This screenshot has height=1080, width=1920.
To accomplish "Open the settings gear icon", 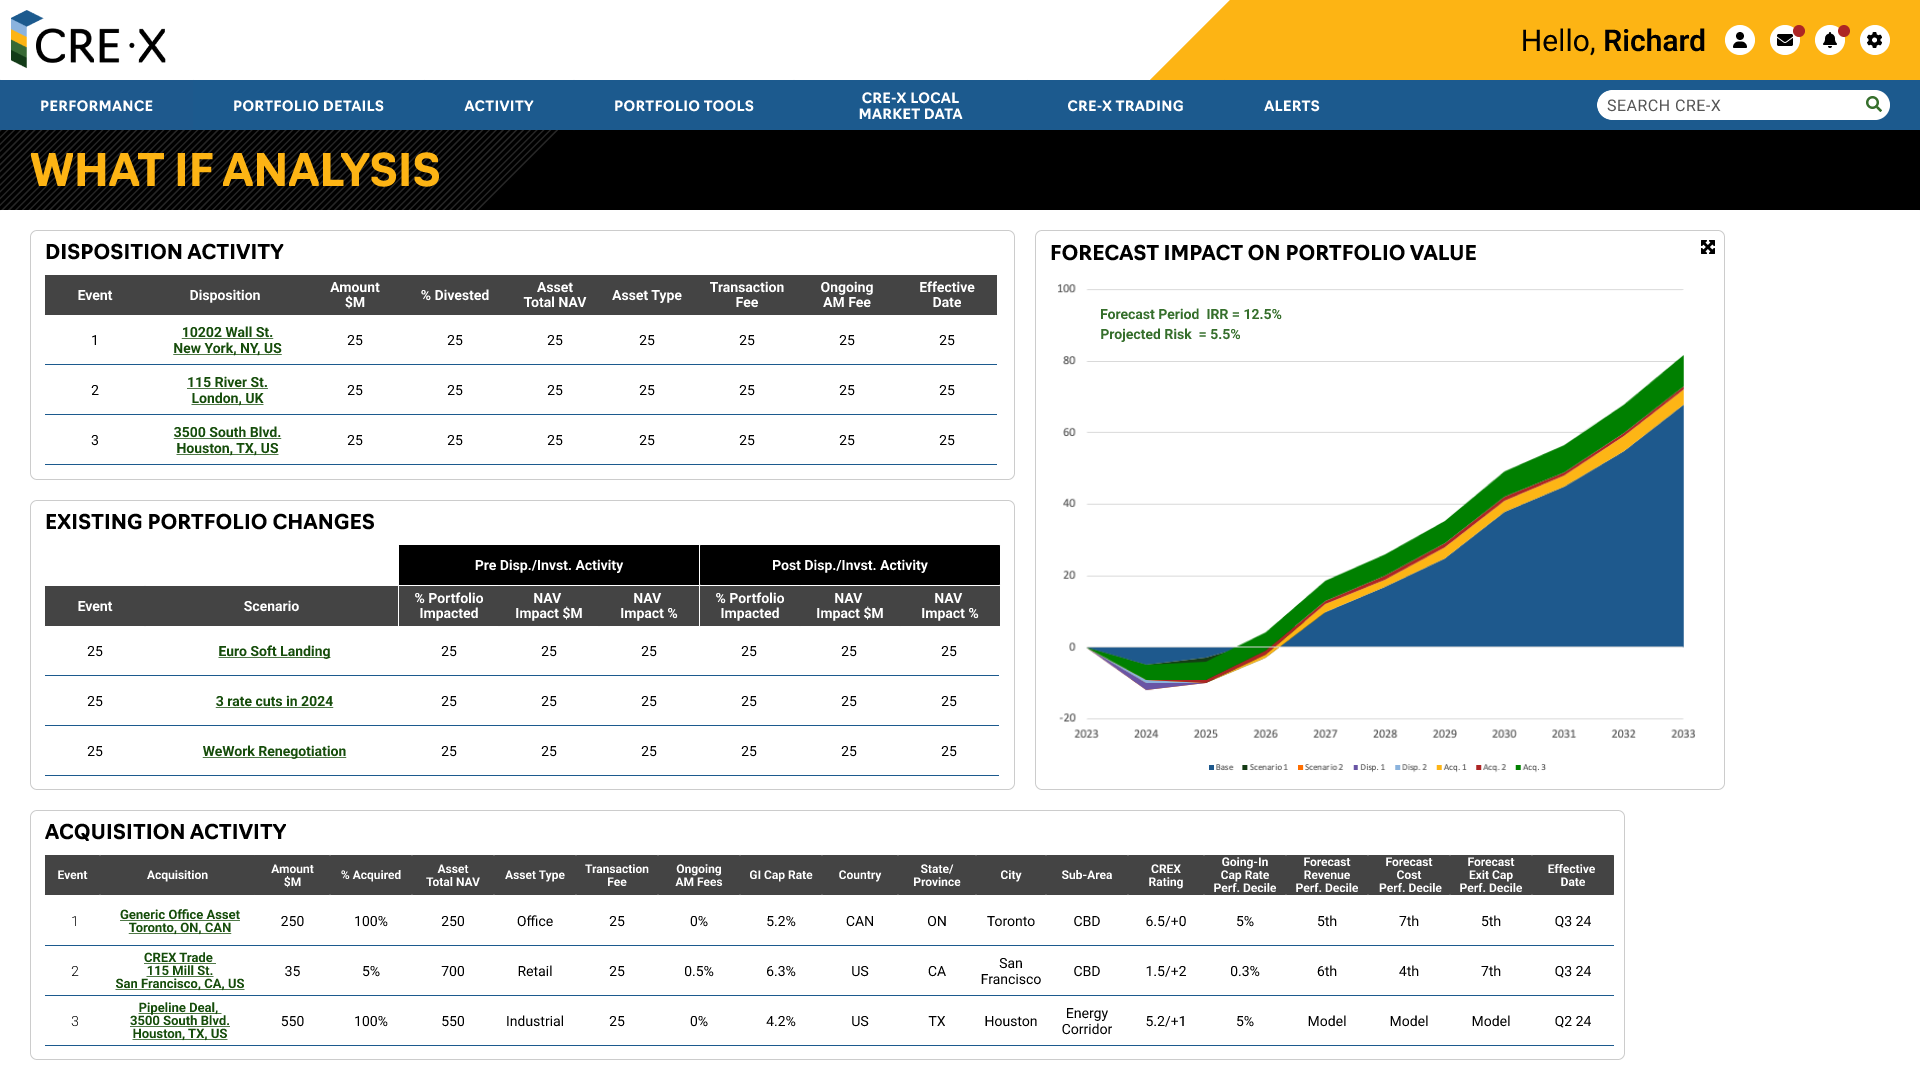I will pos(1874,40).
